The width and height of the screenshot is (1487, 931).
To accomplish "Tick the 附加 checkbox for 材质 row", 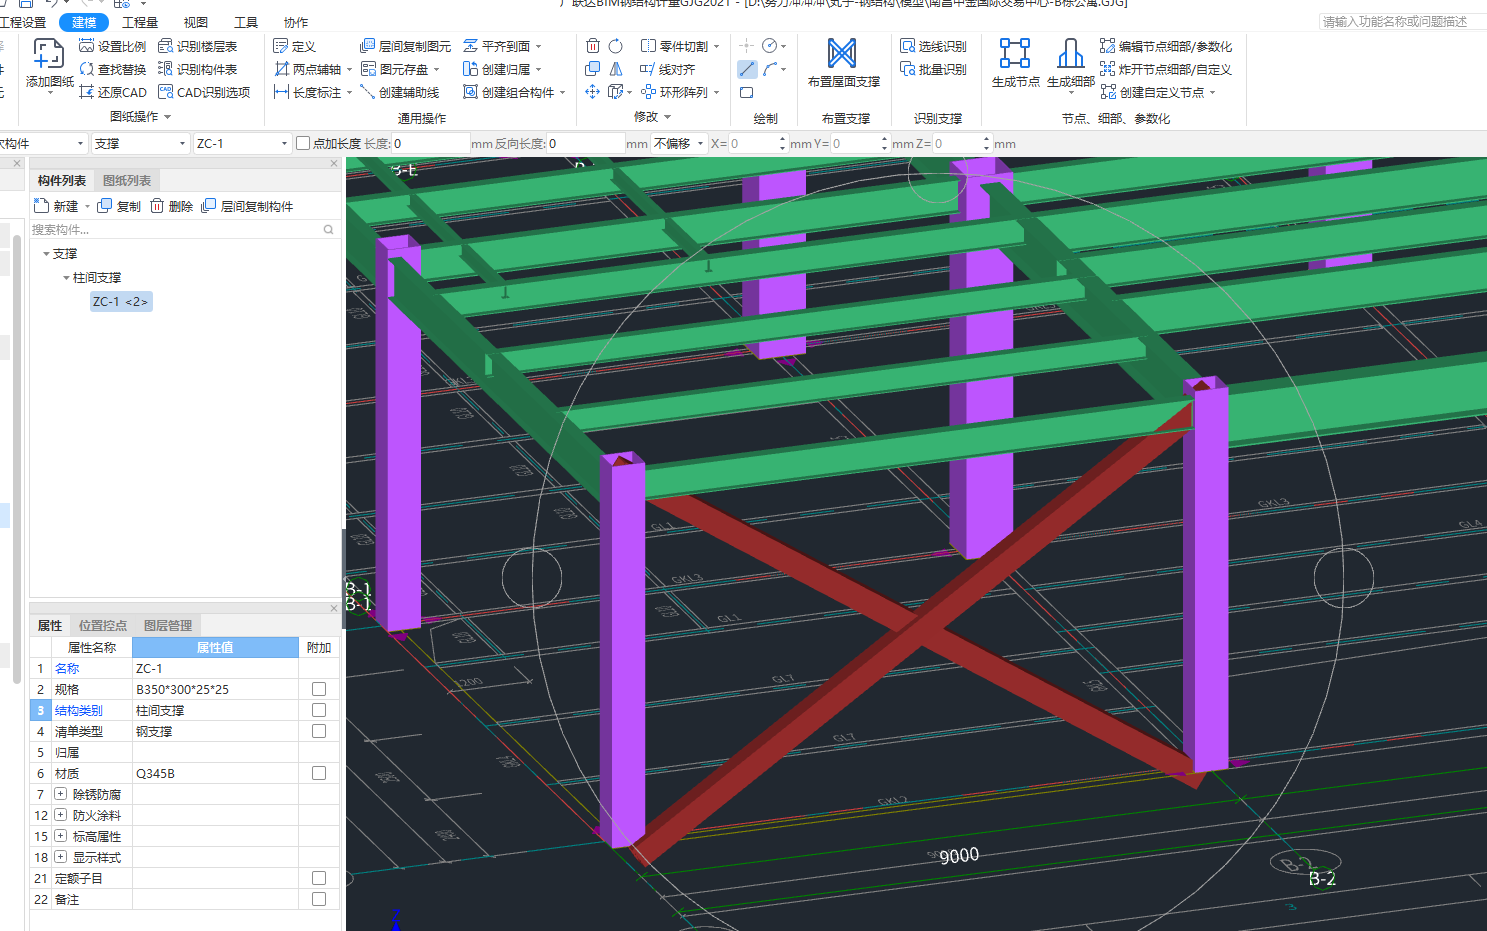I will [x=319, y=773].
